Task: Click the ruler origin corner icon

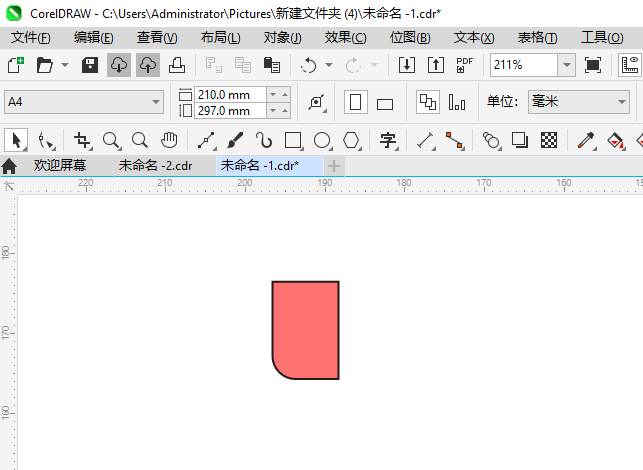Action: click(8, 186)
